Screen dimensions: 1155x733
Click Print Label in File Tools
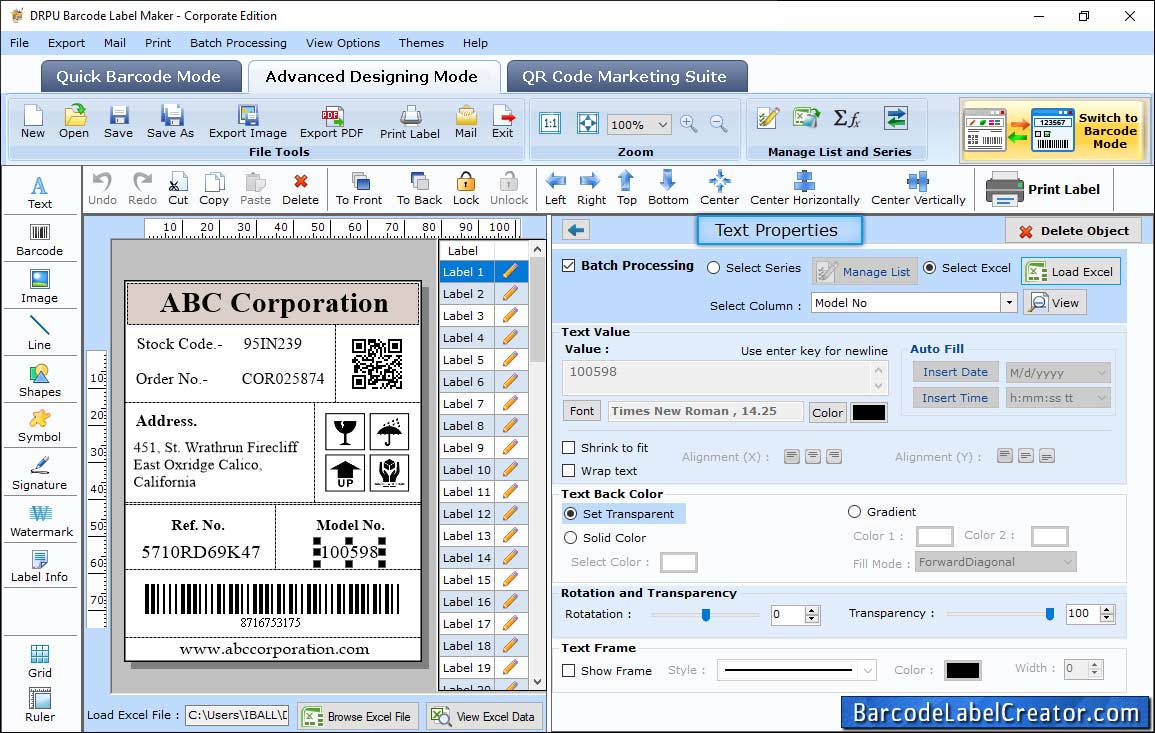tap(410, 122)
